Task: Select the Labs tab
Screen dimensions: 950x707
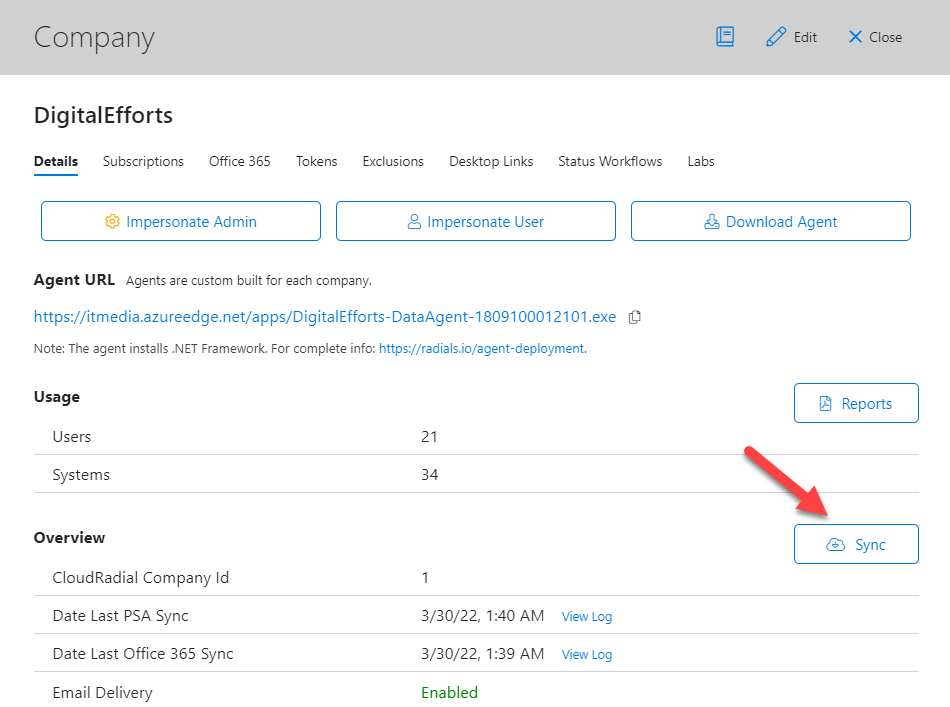Action: coord(701,161)
